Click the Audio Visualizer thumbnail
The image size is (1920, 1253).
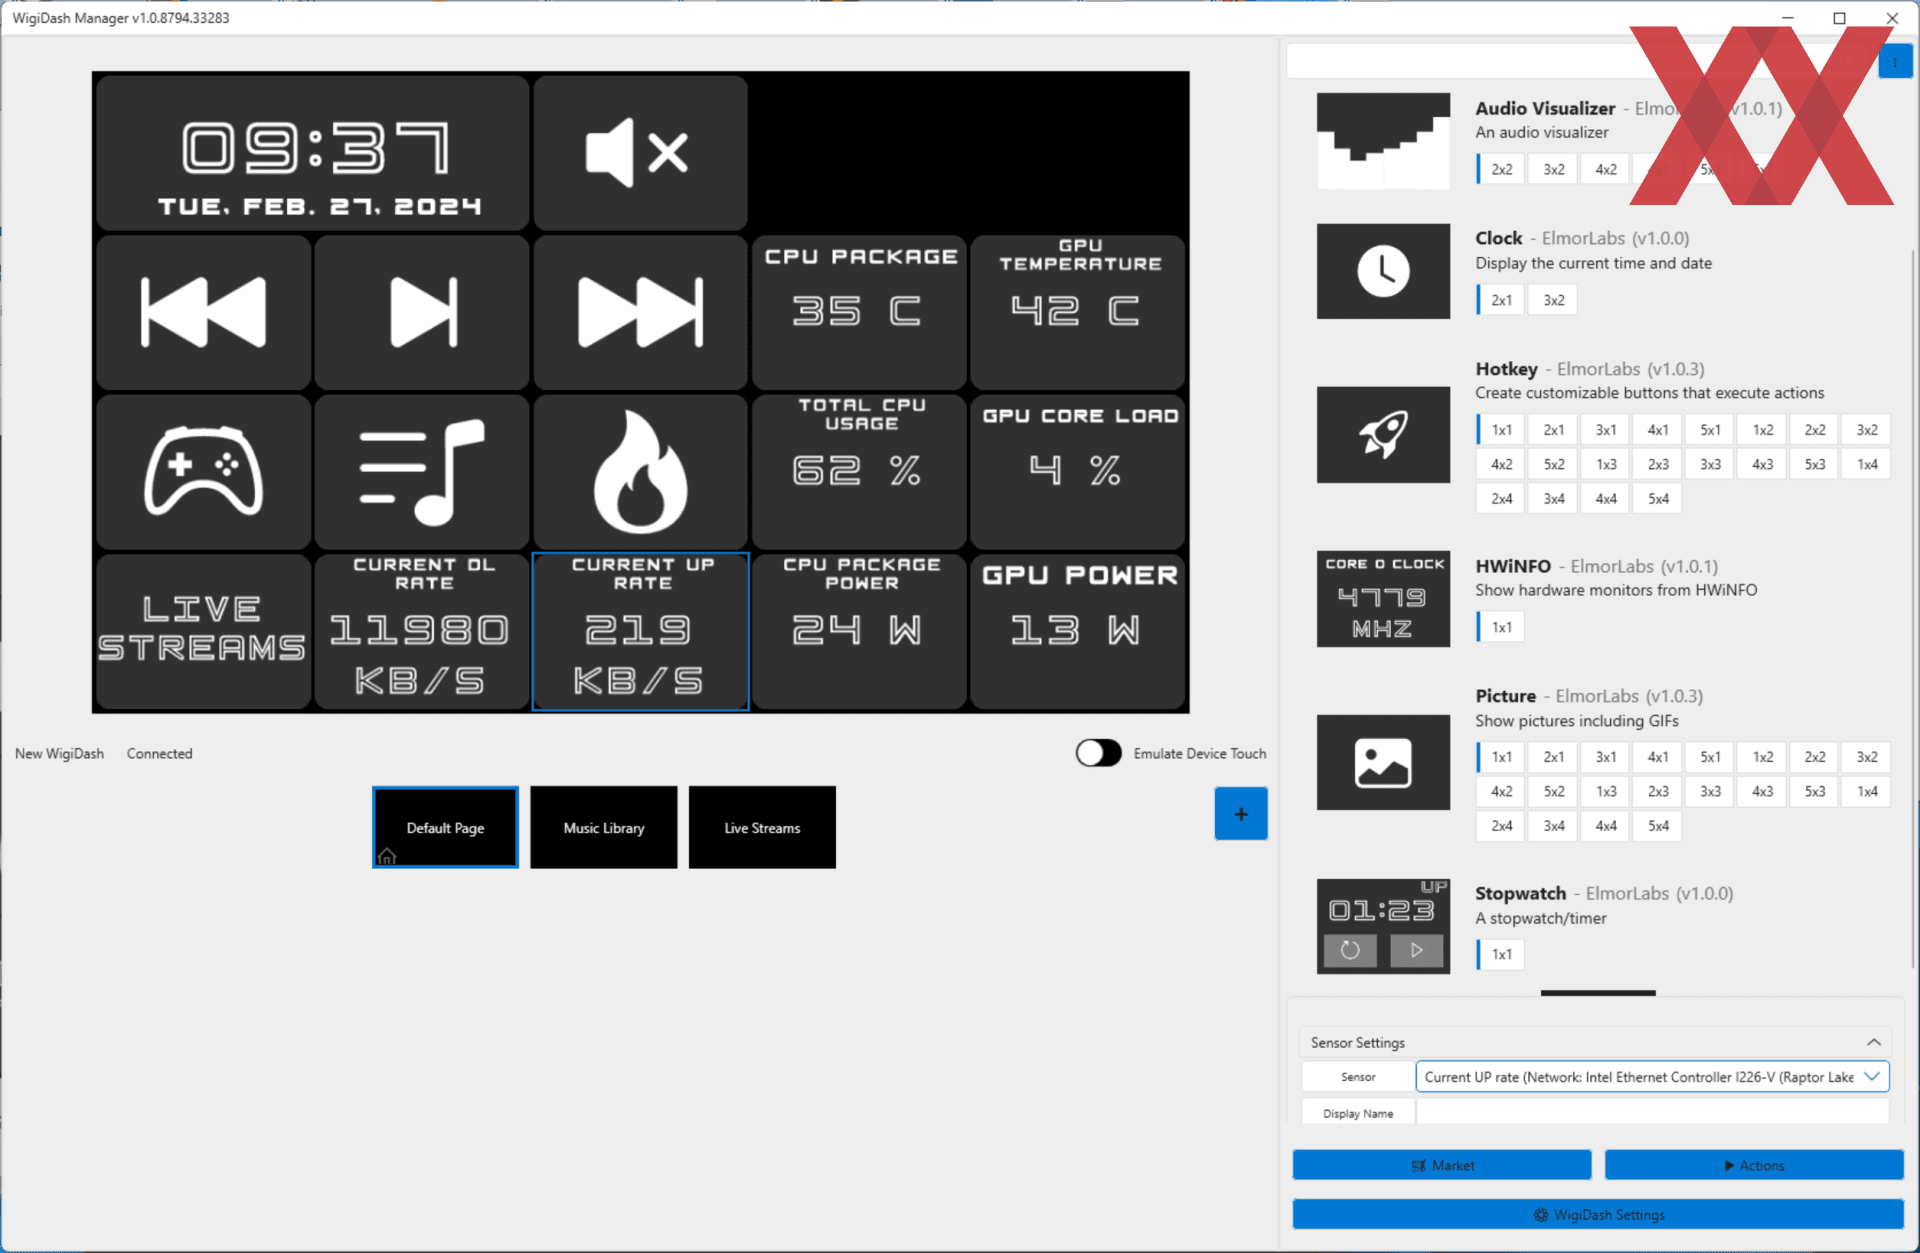(x=1383, y=141)
